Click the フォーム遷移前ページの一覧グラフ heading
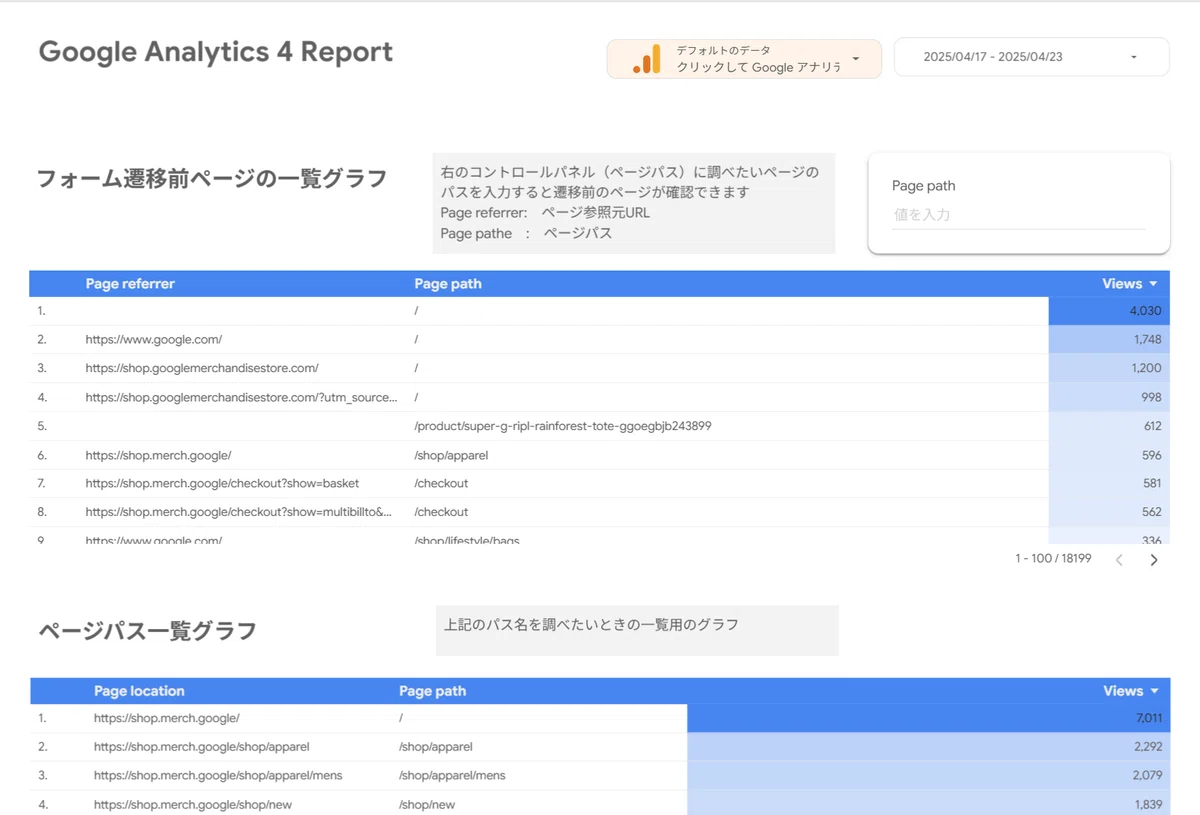1200x815 pixels. [x=212, y=179]
